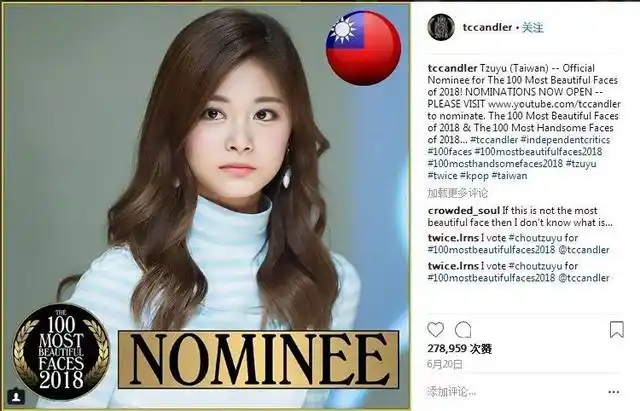The width and height of the screenshot is (640, 411).
Task: Open the #tzuyu hashtag
Action: (581, 164)
